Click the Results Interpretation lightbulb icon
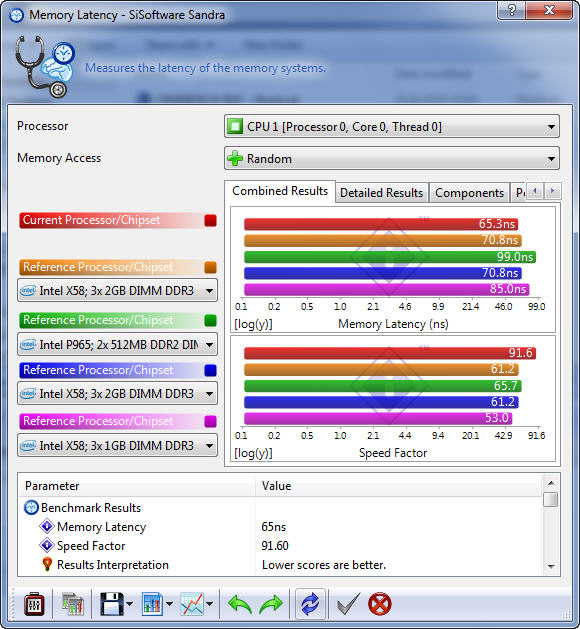 coord(47,564)
